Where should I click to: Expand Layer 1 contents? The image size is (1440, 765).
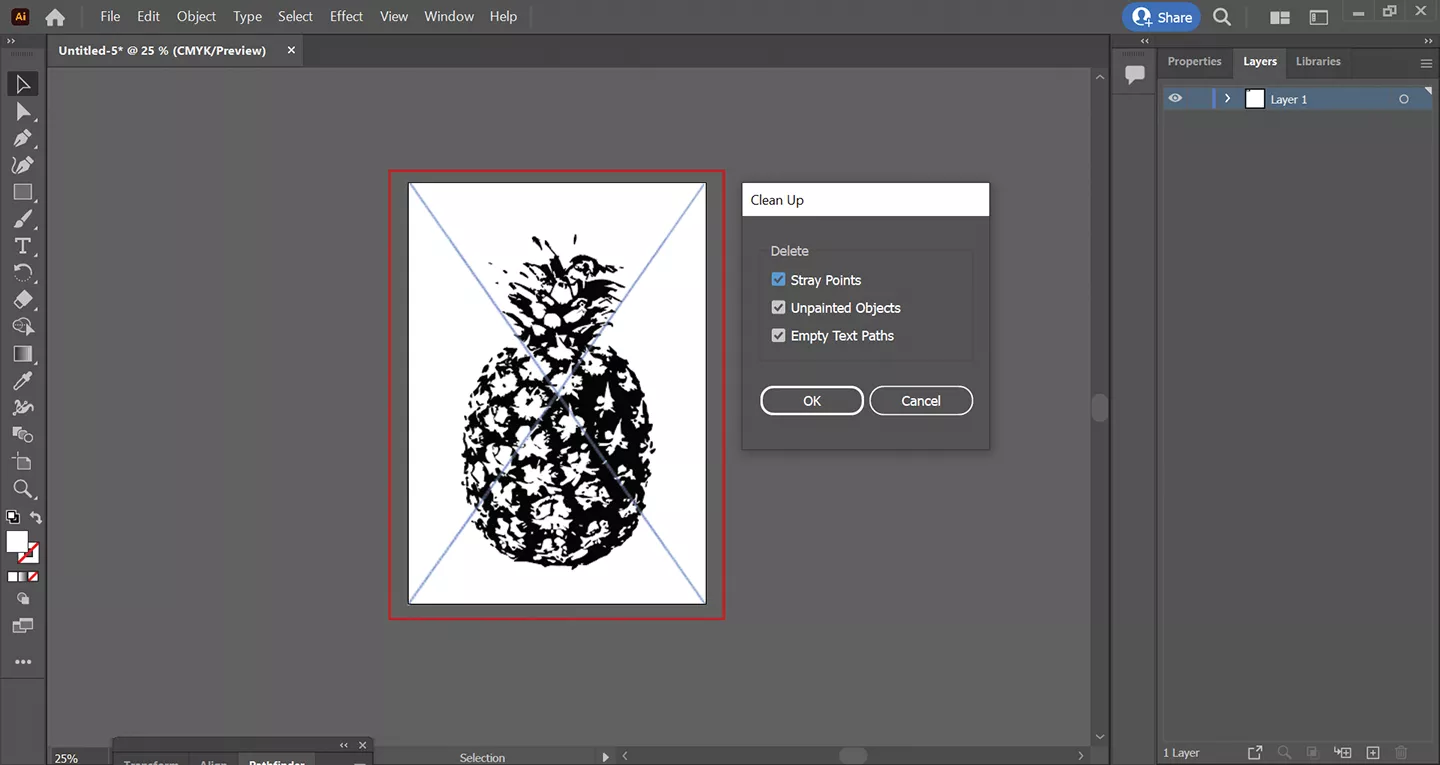pos(1227,99)
